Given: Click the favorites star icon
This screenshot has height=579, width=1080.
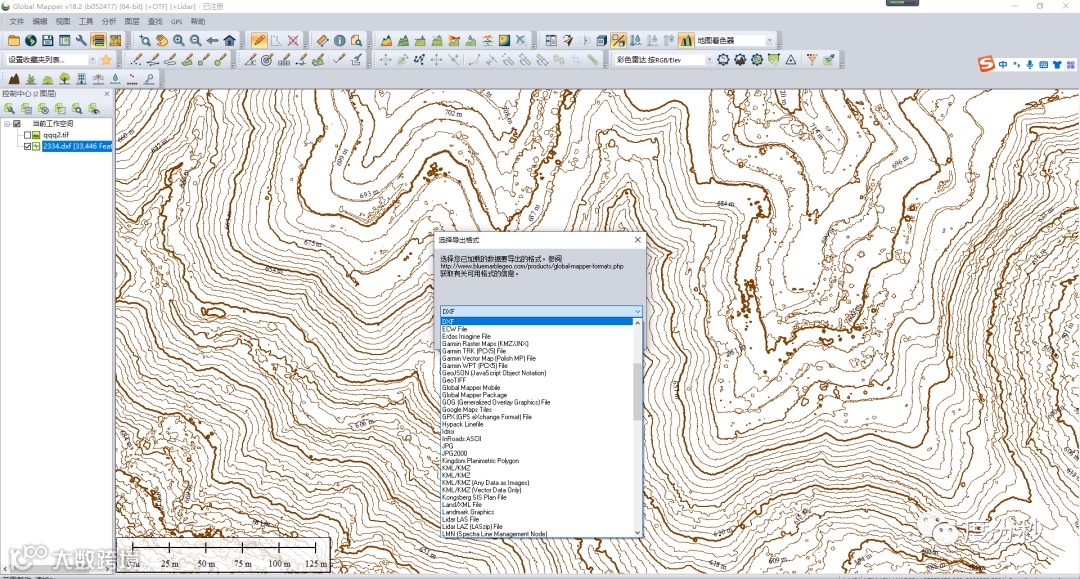Looking at the screenshot, I should pyautogui.click(x=106, y=60).
